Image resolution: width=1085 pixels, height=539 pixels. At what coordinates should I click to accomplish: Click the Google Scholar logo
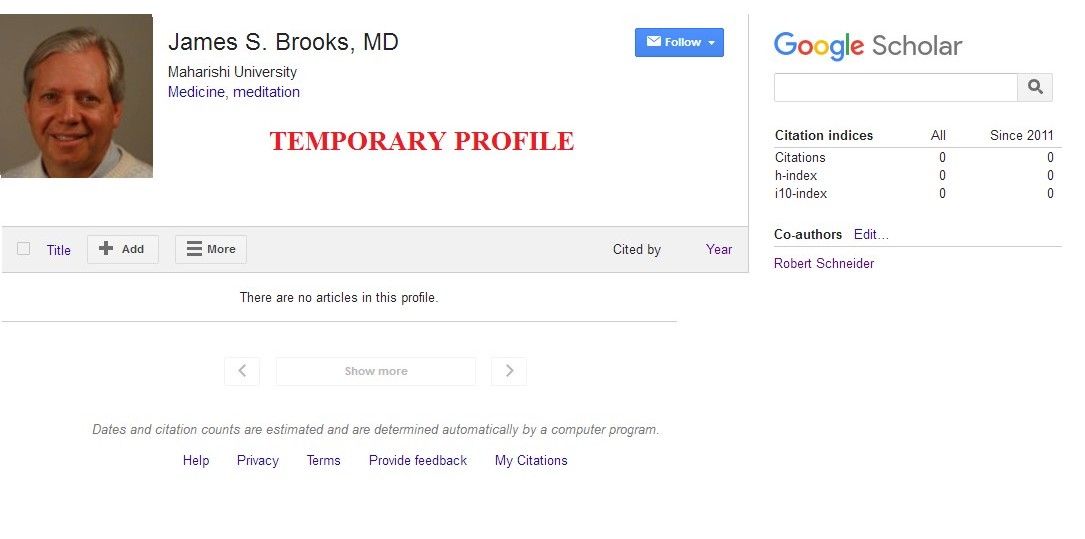coord(868,46)
